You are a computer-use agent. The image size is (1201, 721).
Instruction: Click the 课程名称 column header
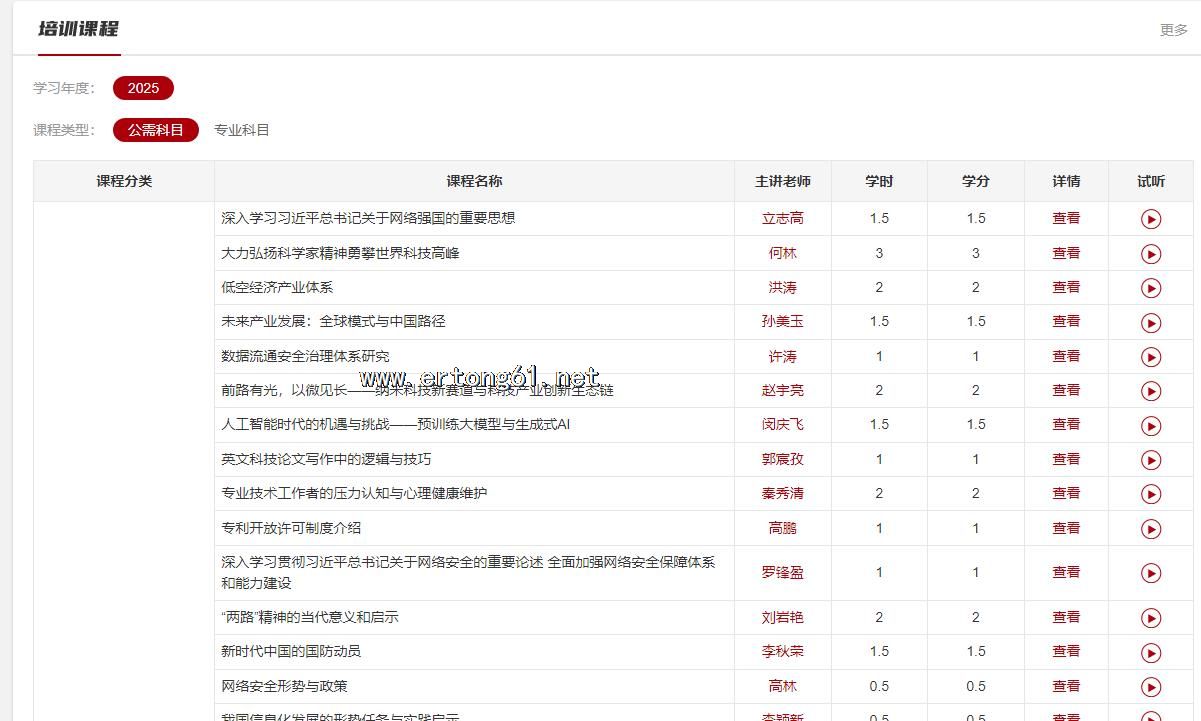tap(474, 181)
